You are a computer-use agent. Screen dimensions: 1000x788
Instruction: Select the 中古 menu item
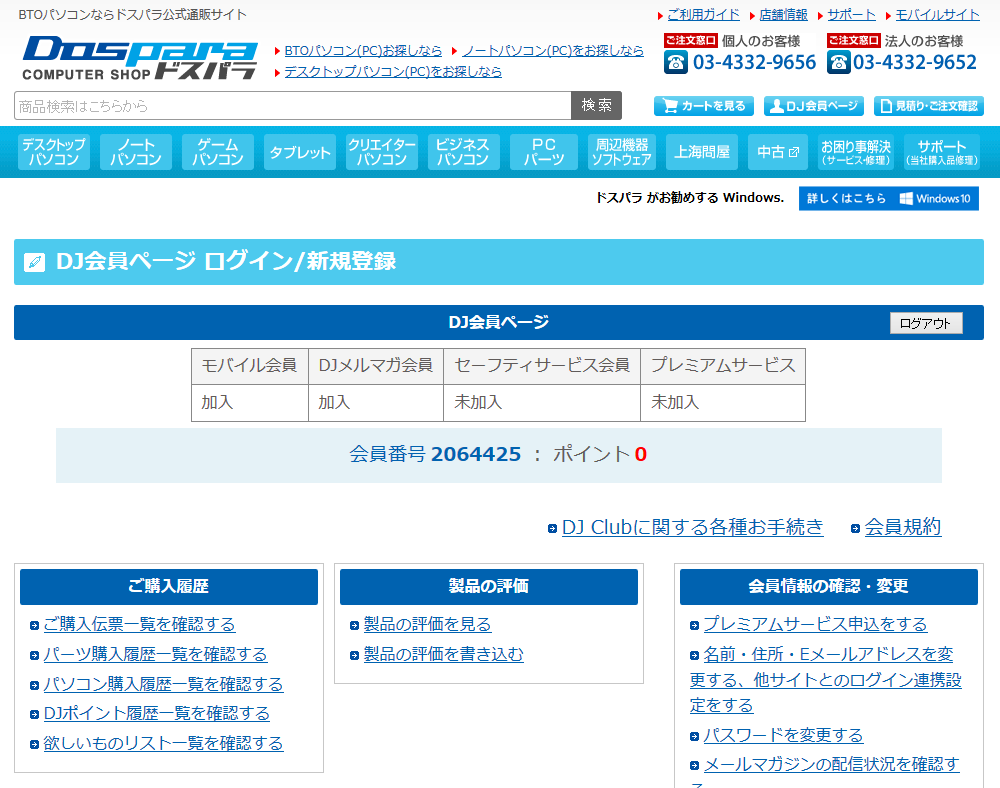tap(777, 152)
